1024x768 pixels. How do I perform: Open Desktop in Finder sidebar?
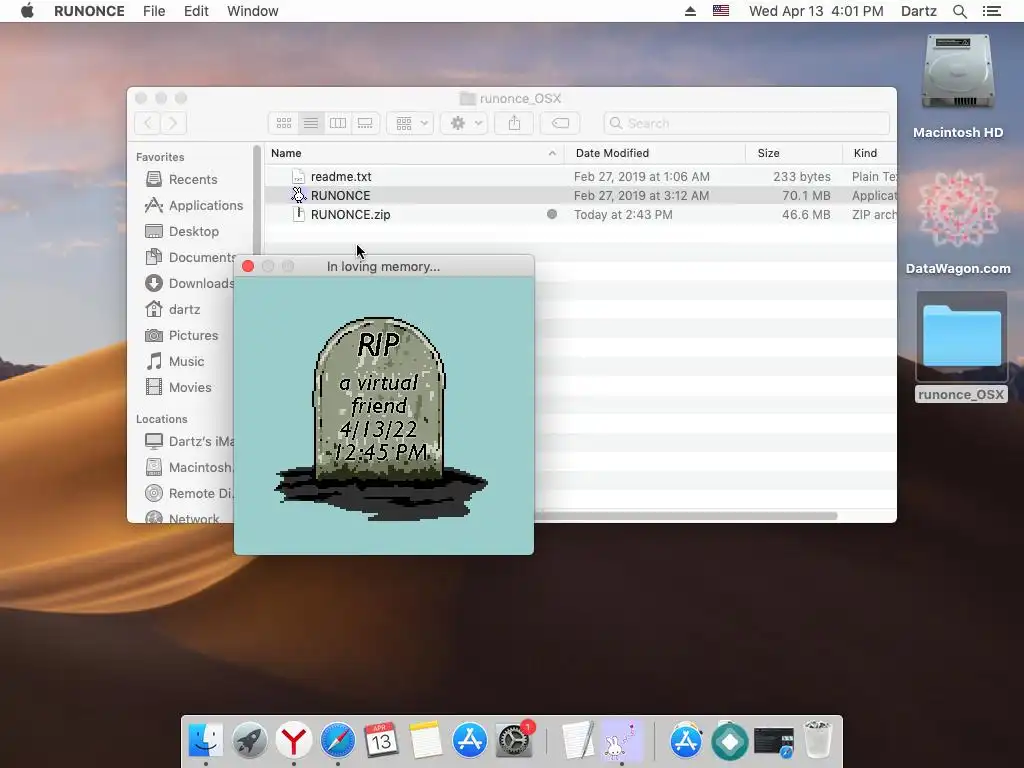point(193,231)
